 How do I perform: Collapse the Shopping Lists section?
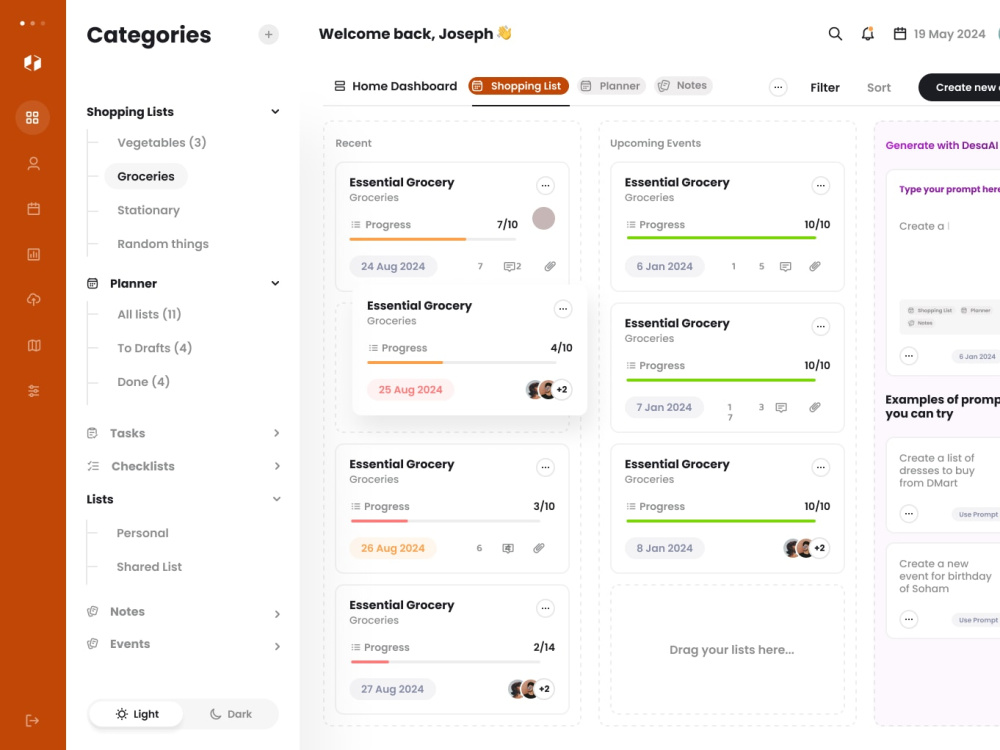tap(276, 112)
